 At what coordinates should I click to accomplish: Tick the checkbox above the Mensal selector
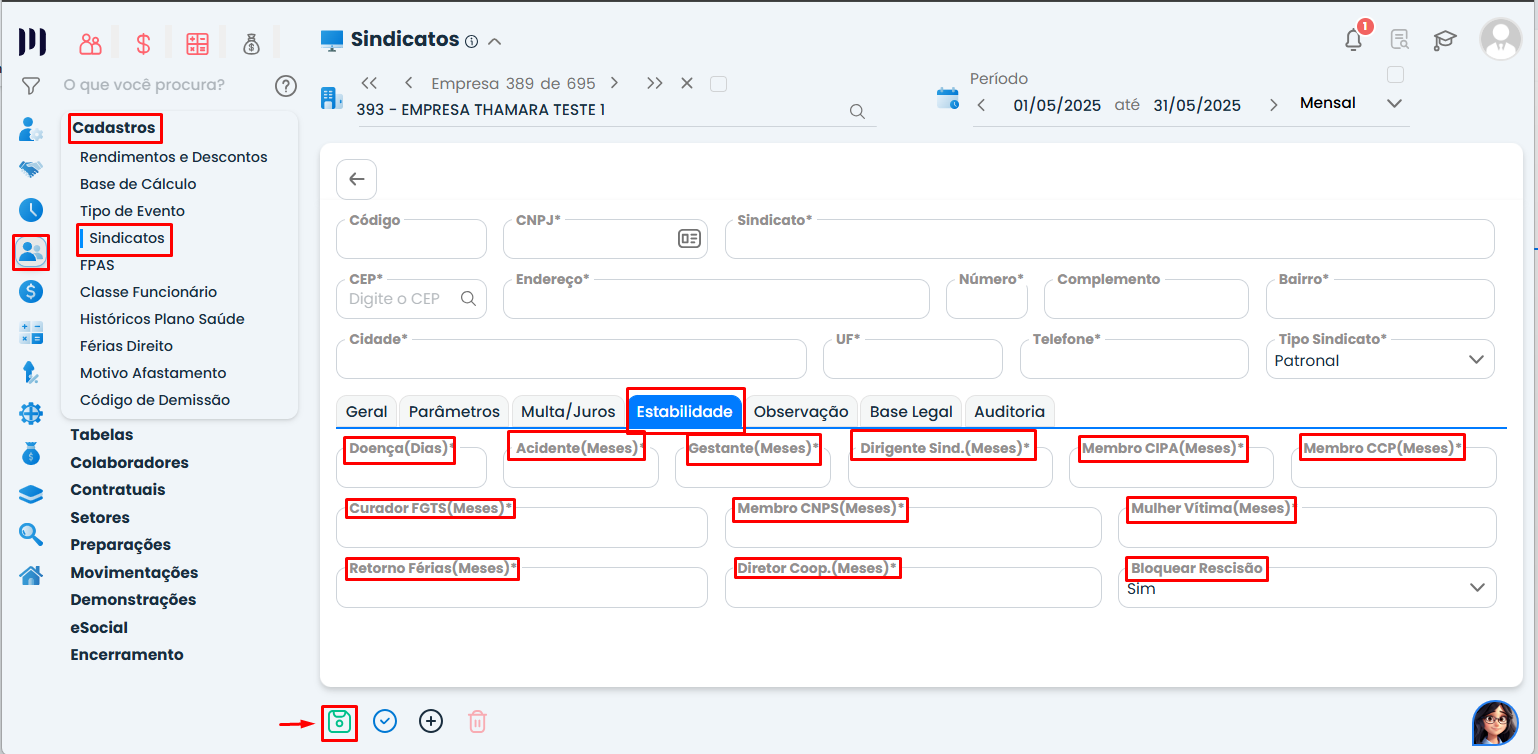coord(1396,74)
